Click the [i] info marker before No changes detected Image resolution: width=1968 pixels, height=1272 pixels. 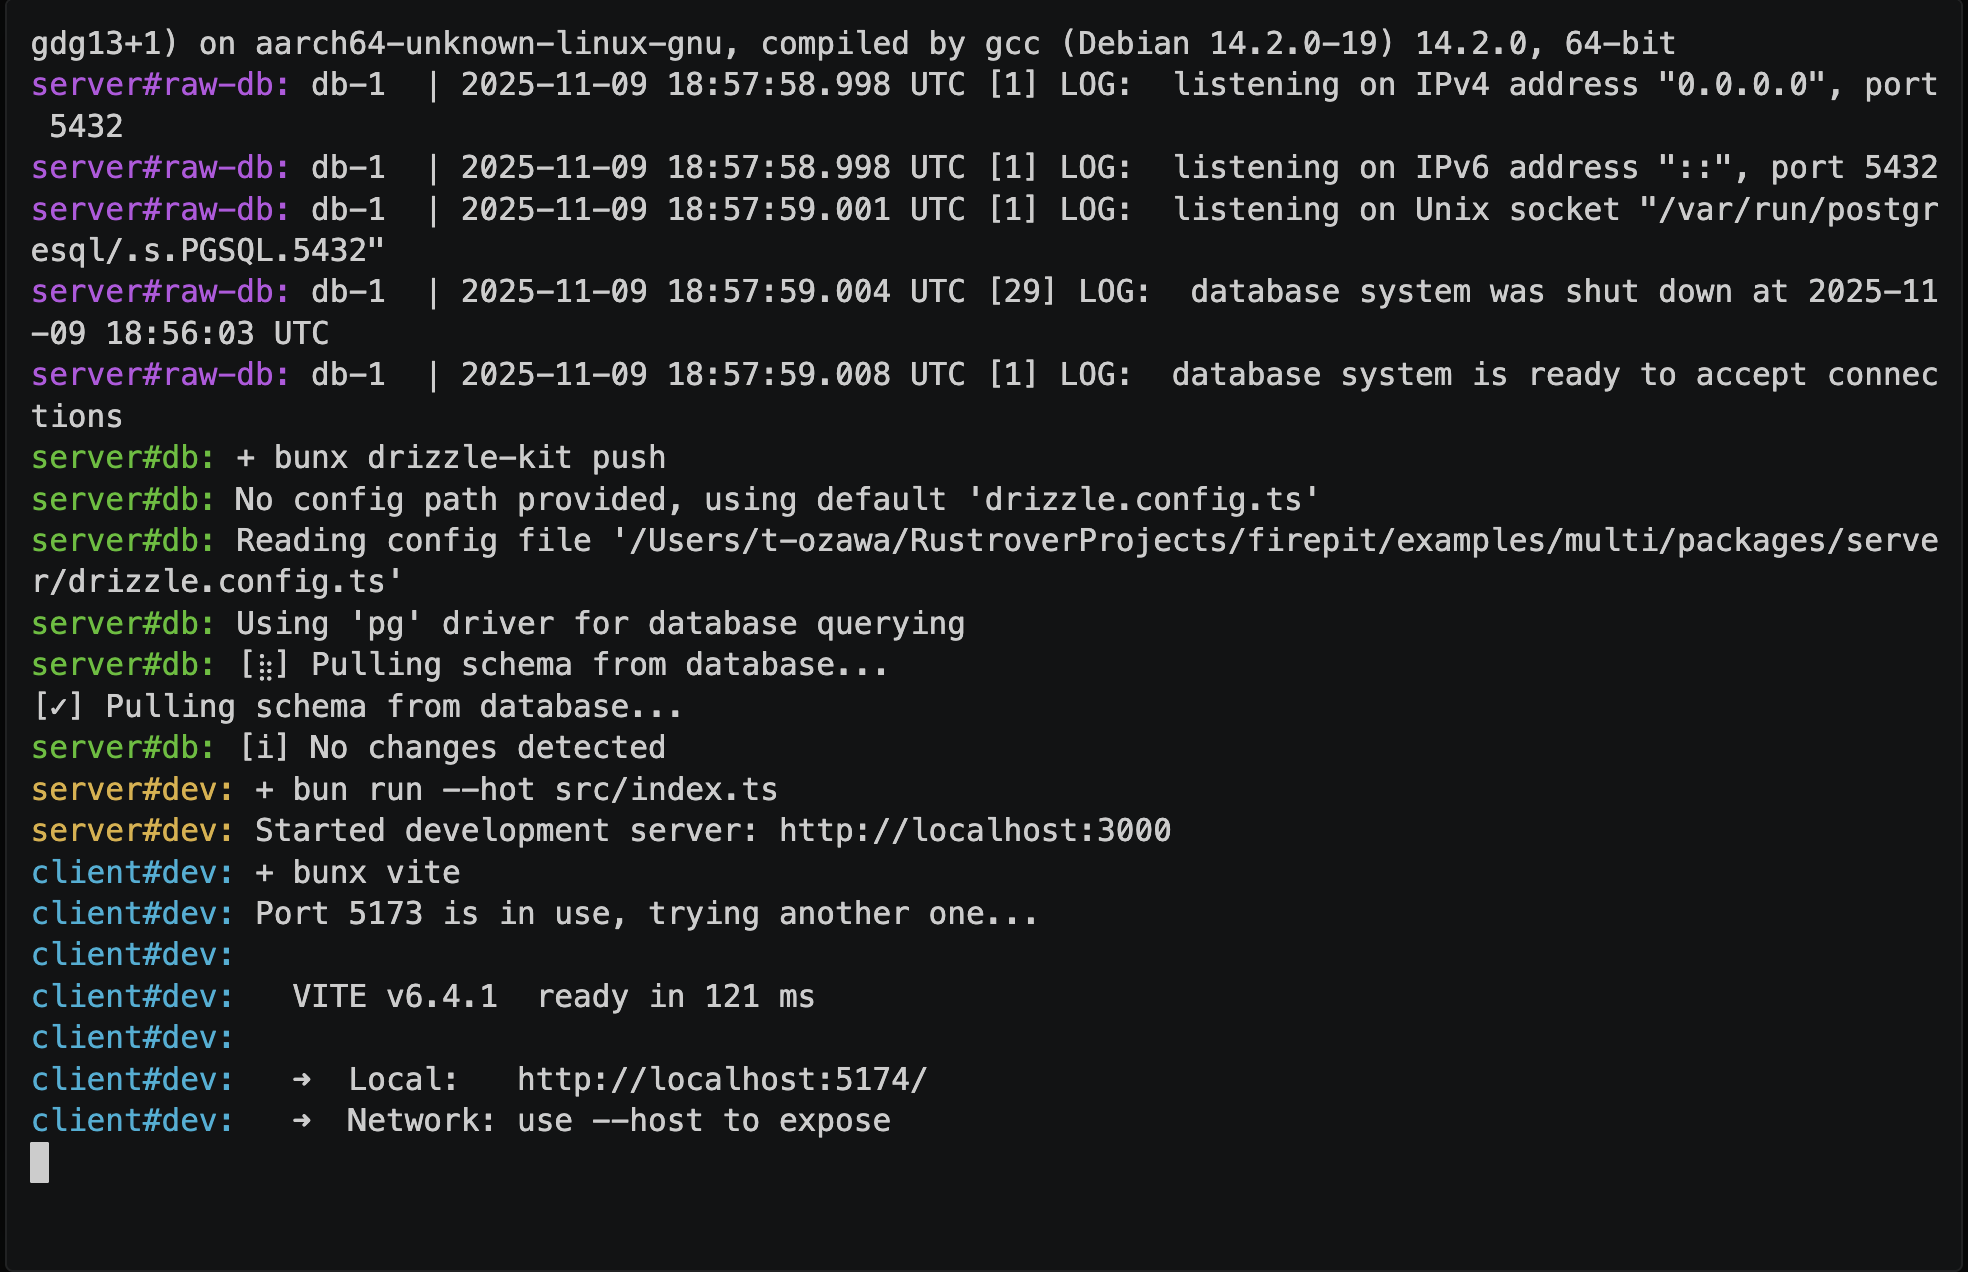[264, 748]
